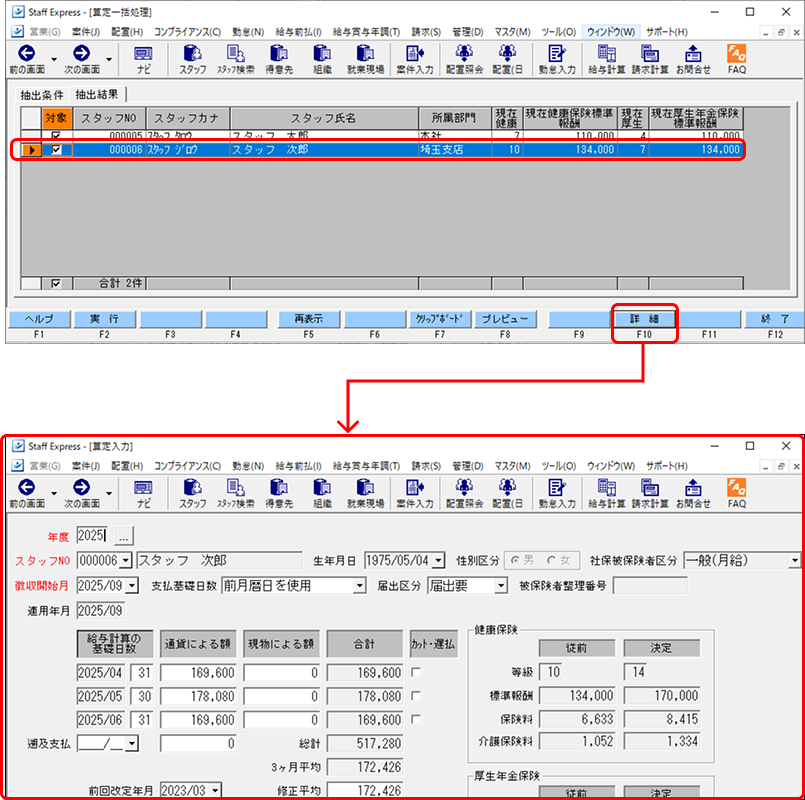Open ナビ icon in 算定入力 toolbar
The image size is (805, 800).
(x=143, y=488)
